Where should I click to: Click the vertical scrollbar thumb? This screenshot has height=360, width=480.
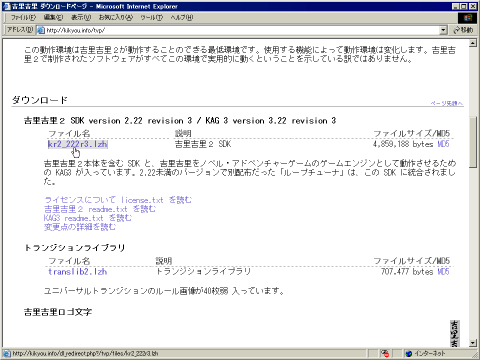(473, 142)
